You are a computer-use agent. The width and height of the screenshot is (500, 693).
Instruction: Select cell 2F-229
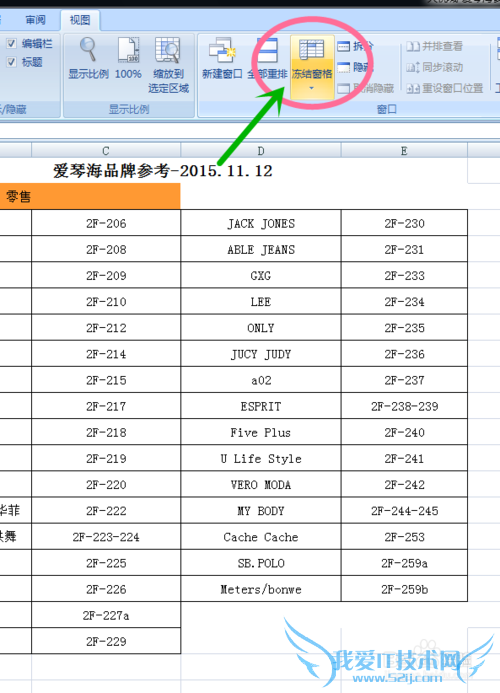(106, 640)
